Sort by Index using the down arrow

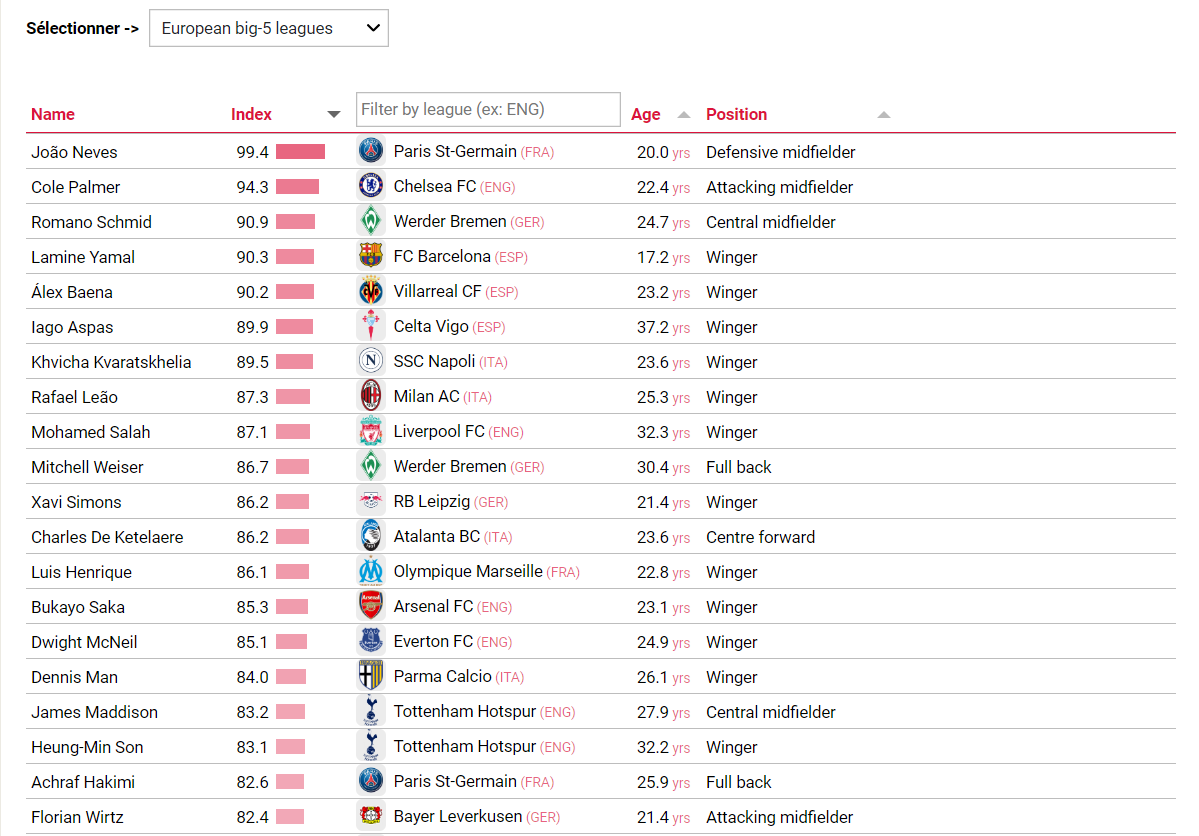pos(333,115)
